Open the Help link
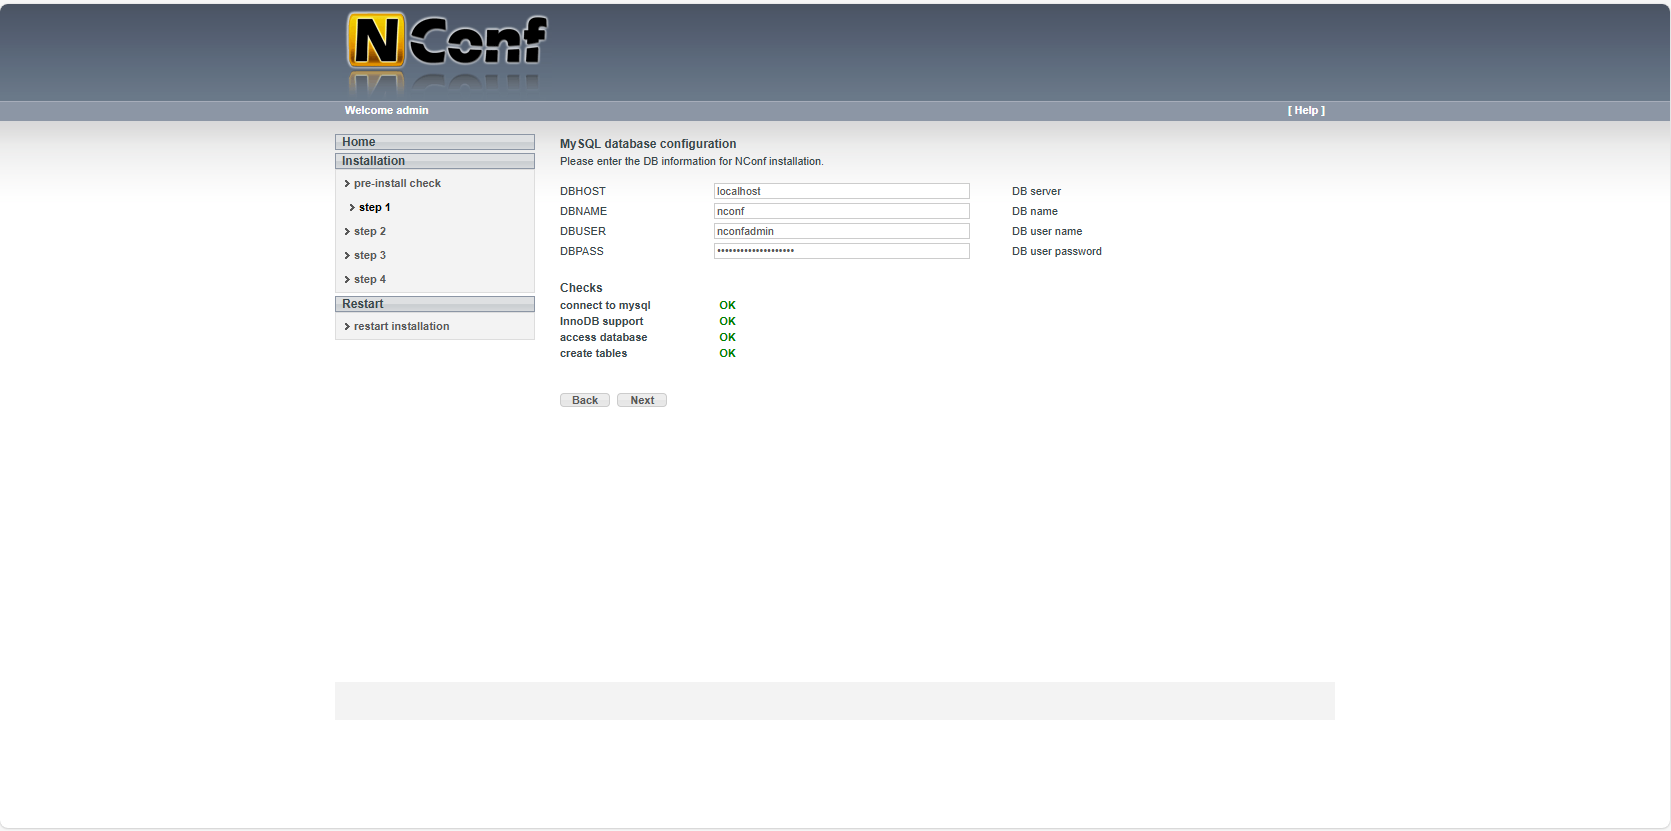Image resolution: width=1671 pixels, height=831 pixels. click(1305, 111)
